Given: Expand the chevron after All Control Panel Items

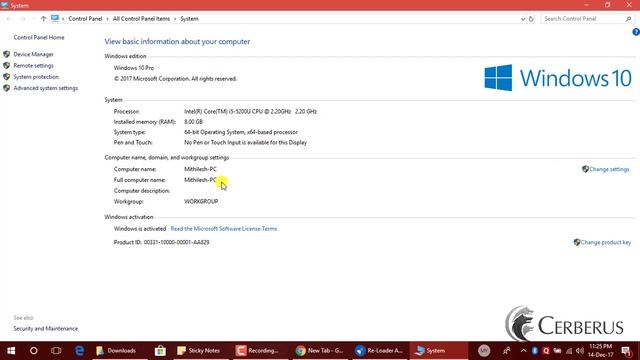Looking at the screenshot, I should tap(175, 19).
